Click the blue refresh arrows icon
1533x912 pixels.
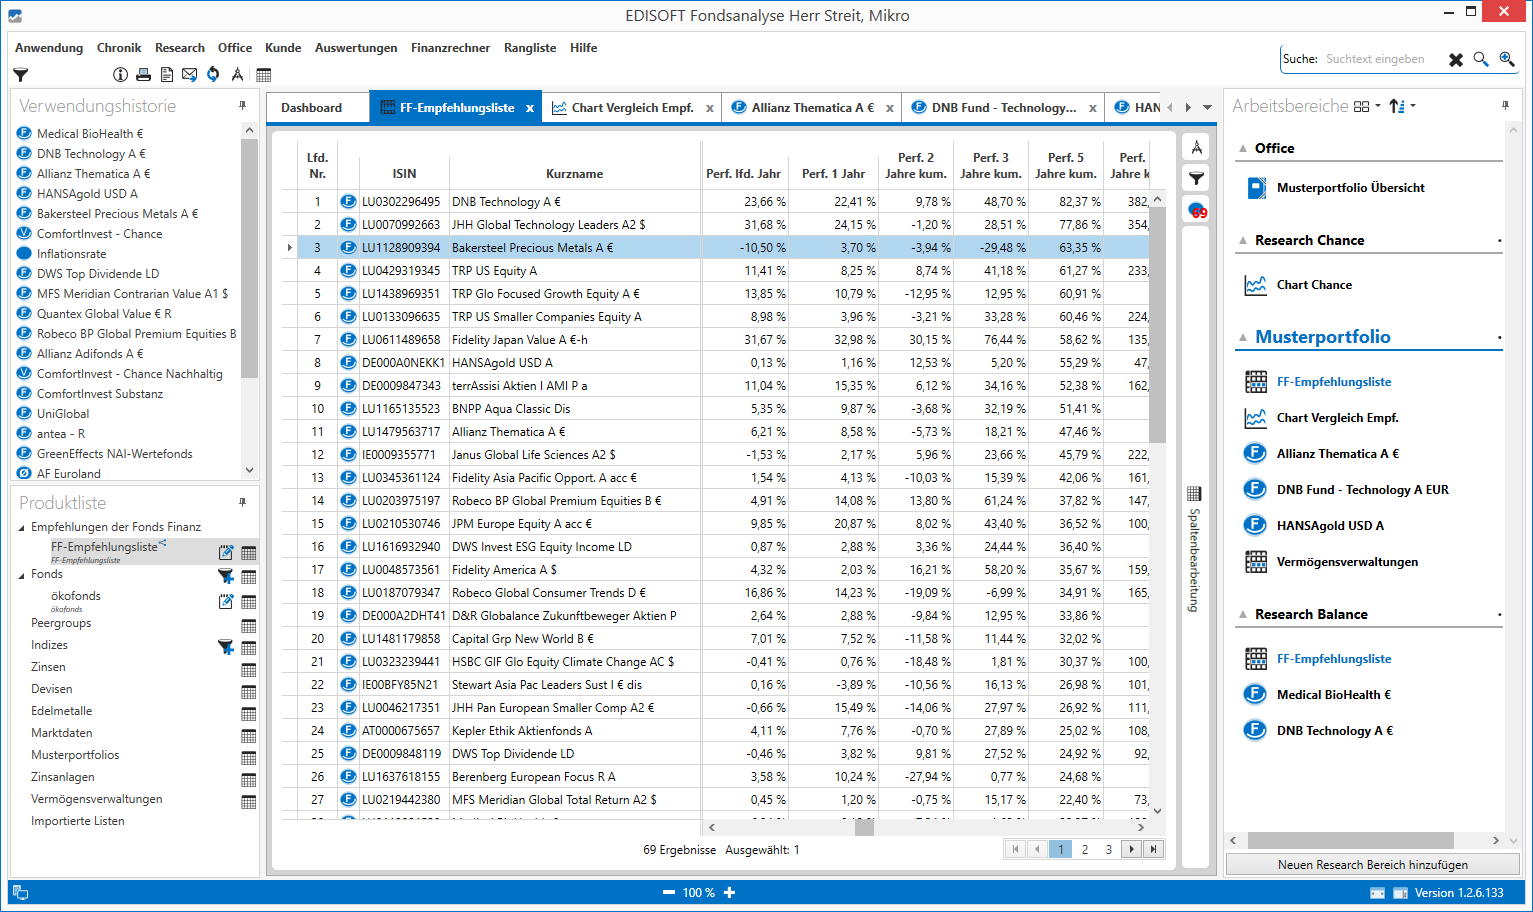point(213,75)
